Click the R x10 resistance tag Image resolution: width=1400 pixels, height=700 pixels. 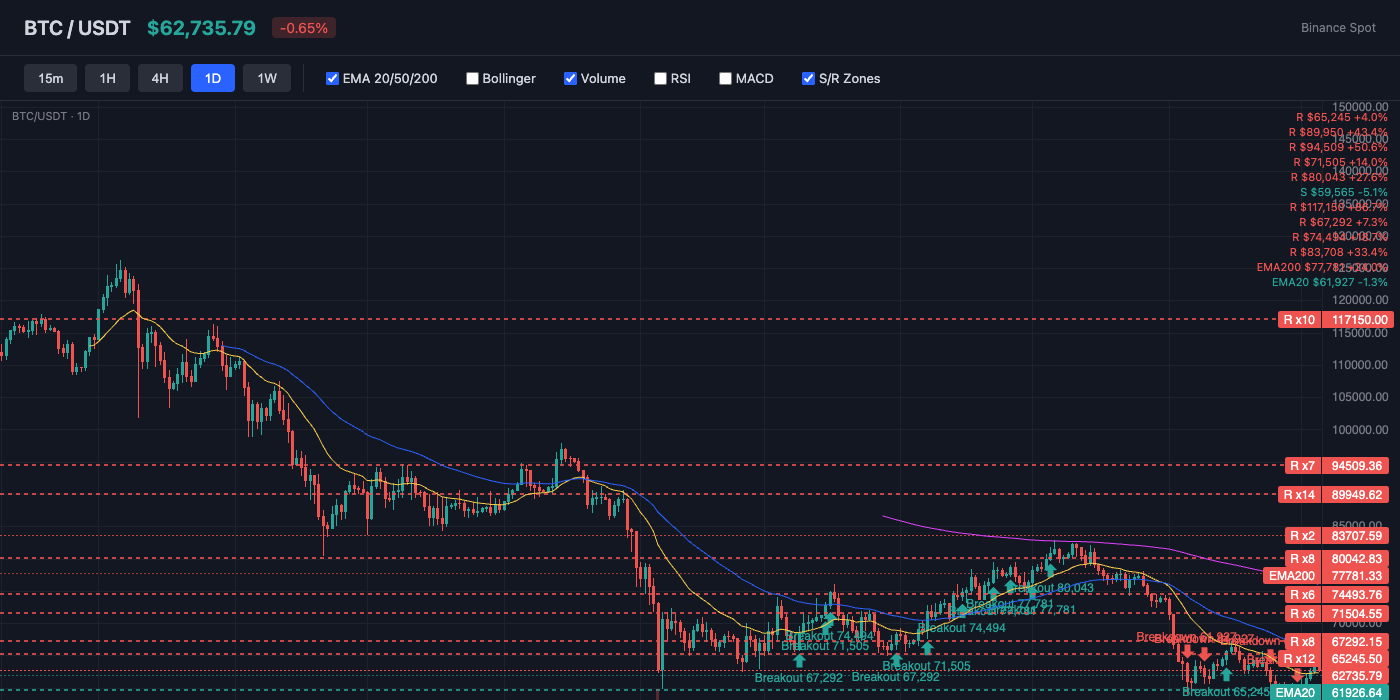pos(1300,320)
